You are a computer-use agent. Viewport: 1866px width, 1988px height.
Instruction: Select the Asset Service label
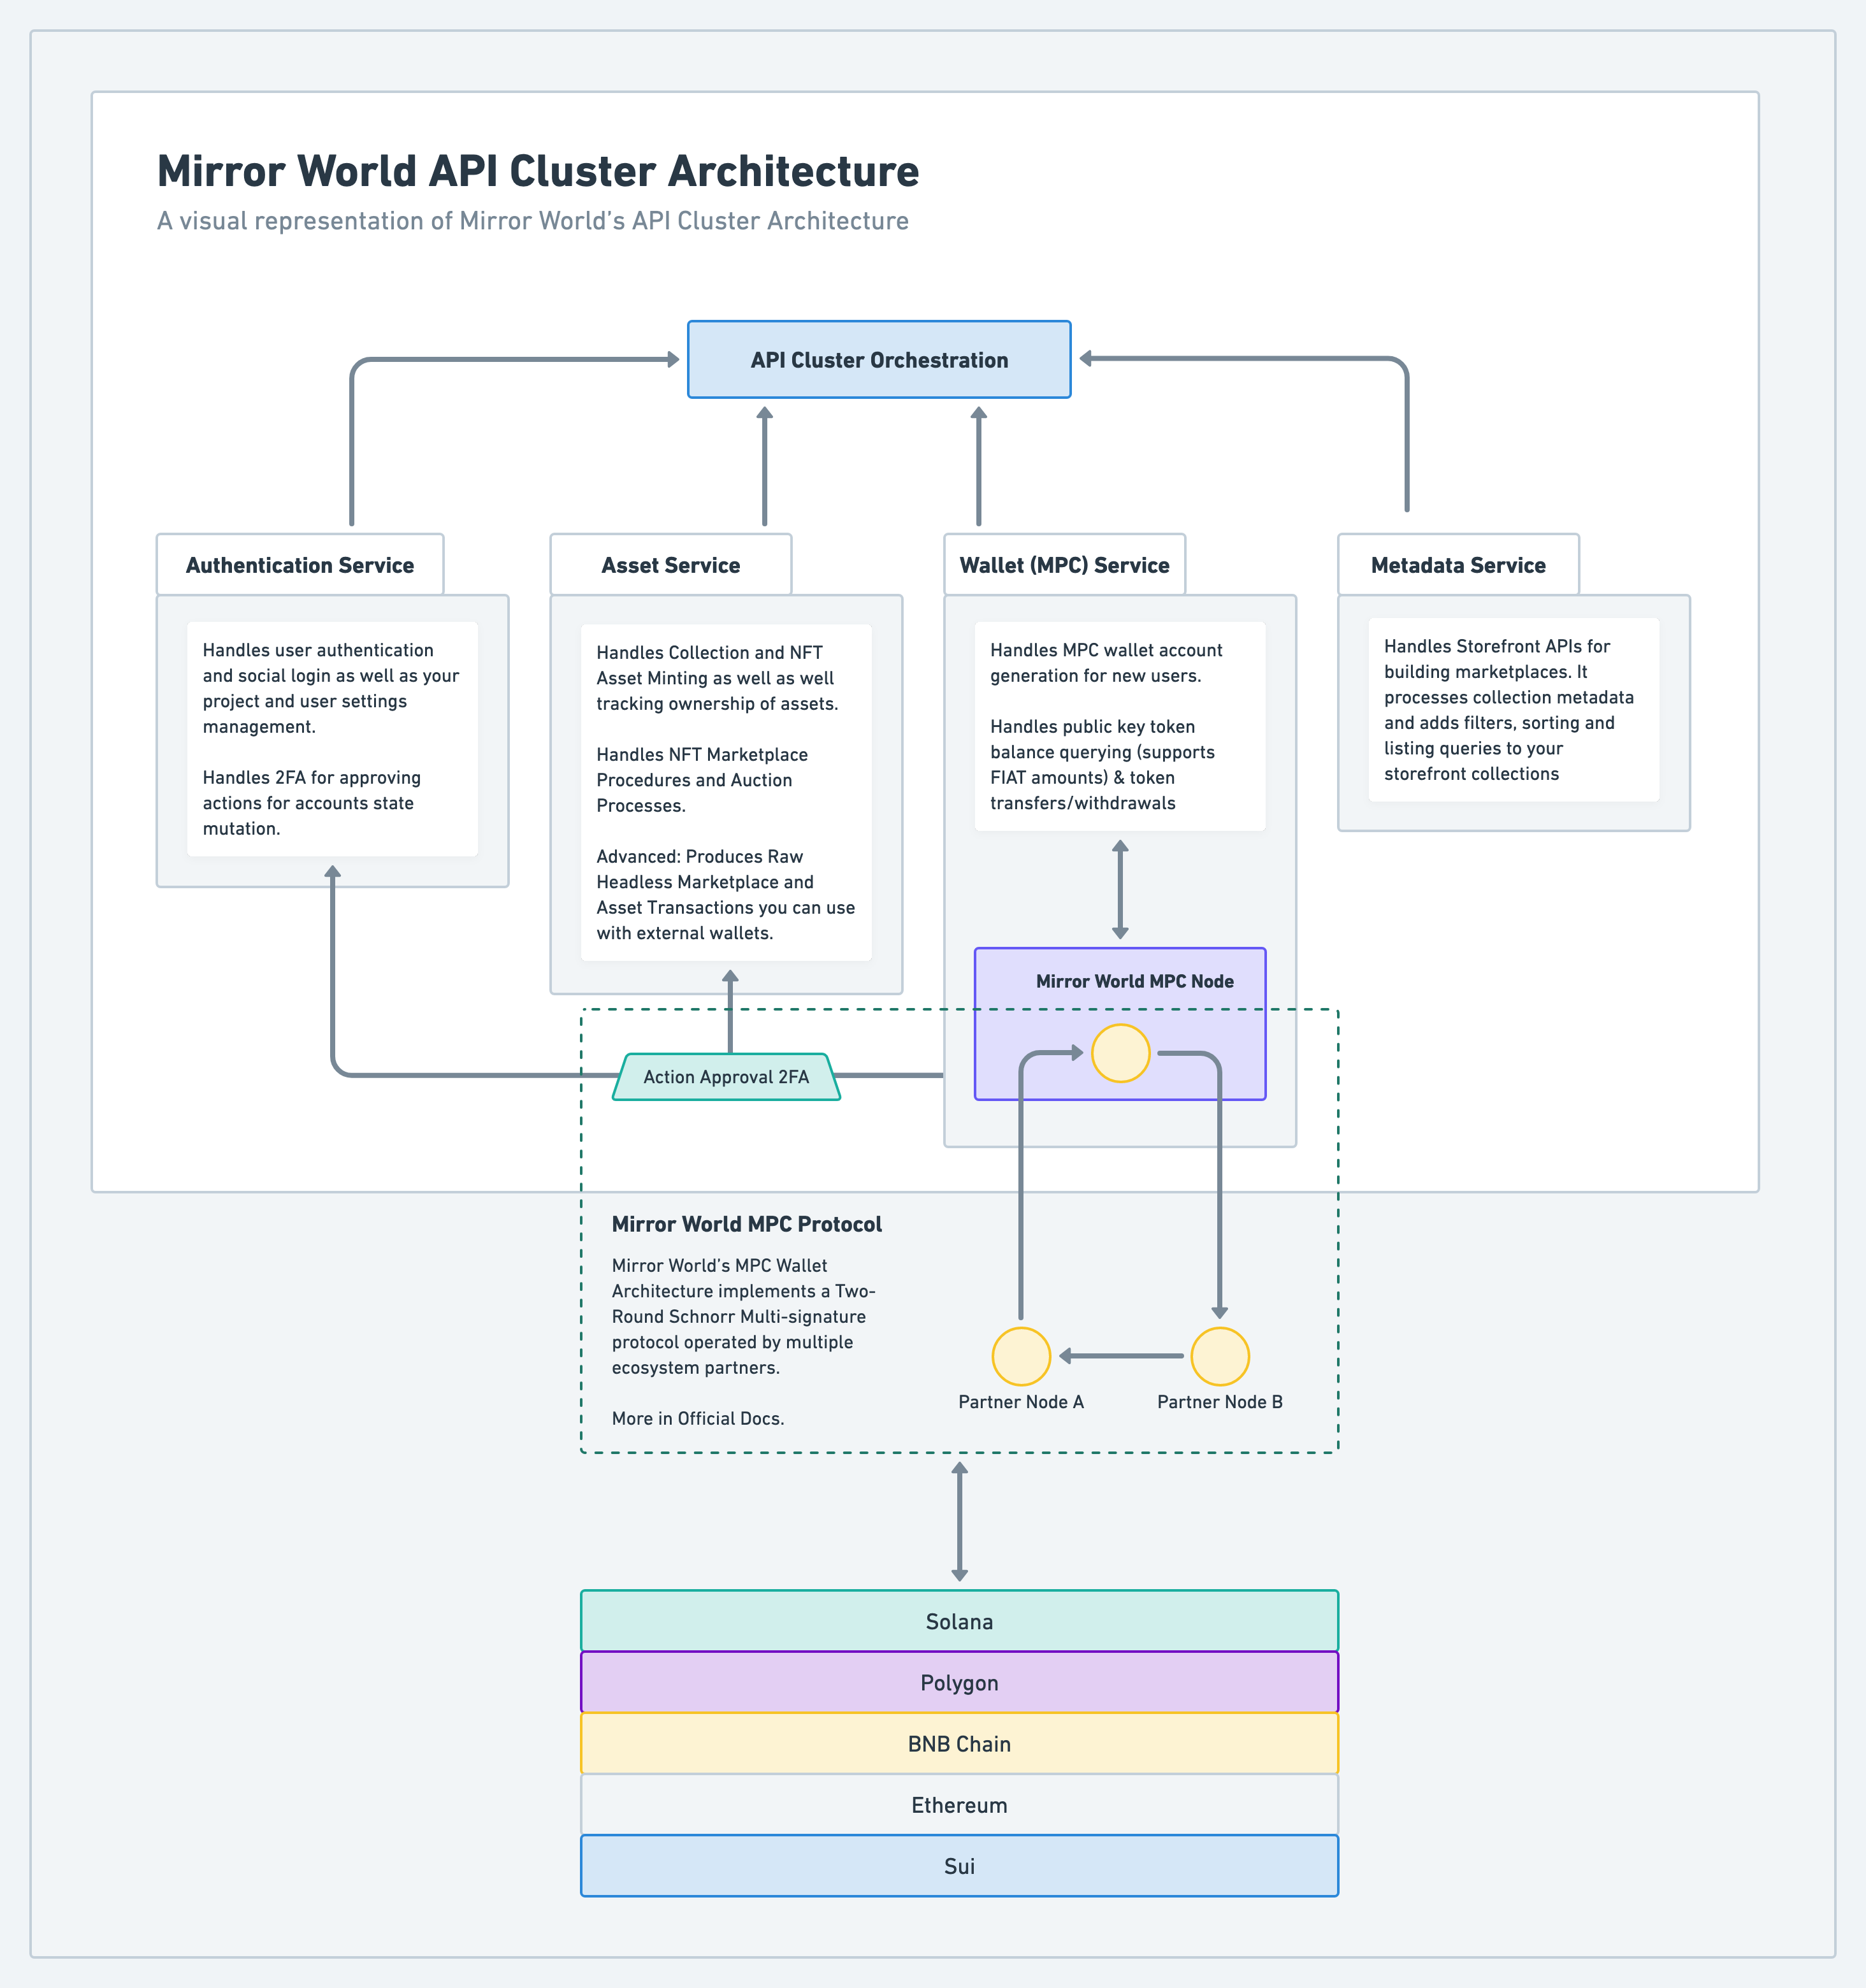[x=671, y=565]
